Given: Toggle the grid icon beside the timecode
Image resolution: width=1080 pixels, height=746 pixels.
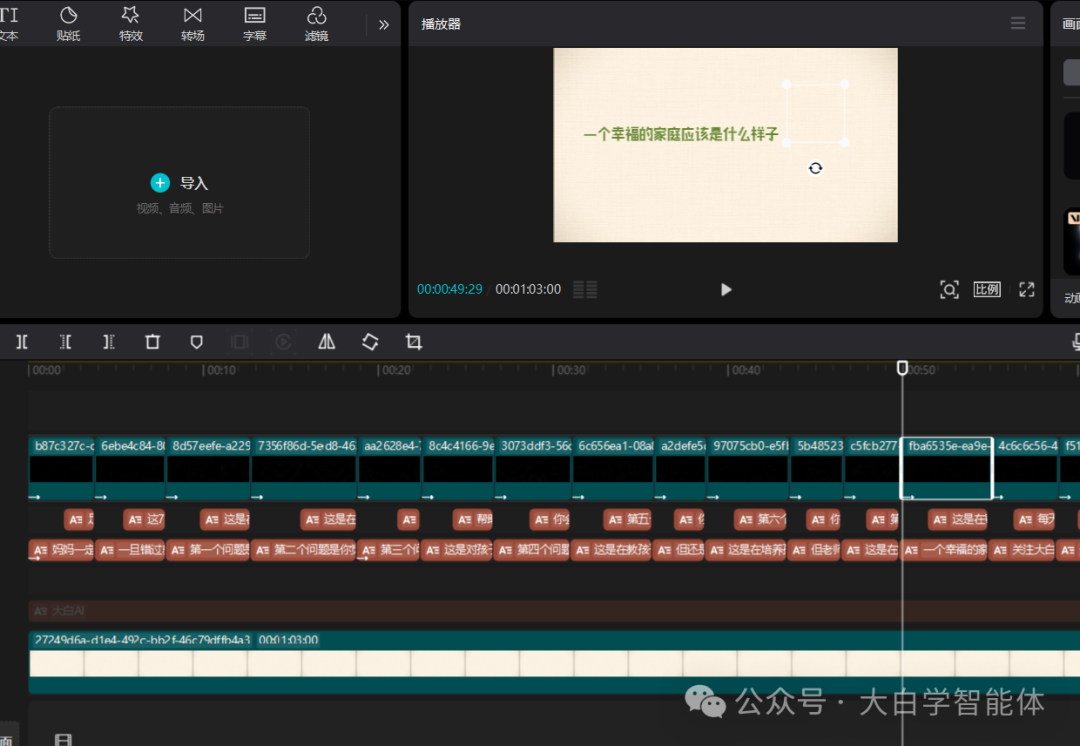Looking at the screenshot, I should click(x=585, y=289).
